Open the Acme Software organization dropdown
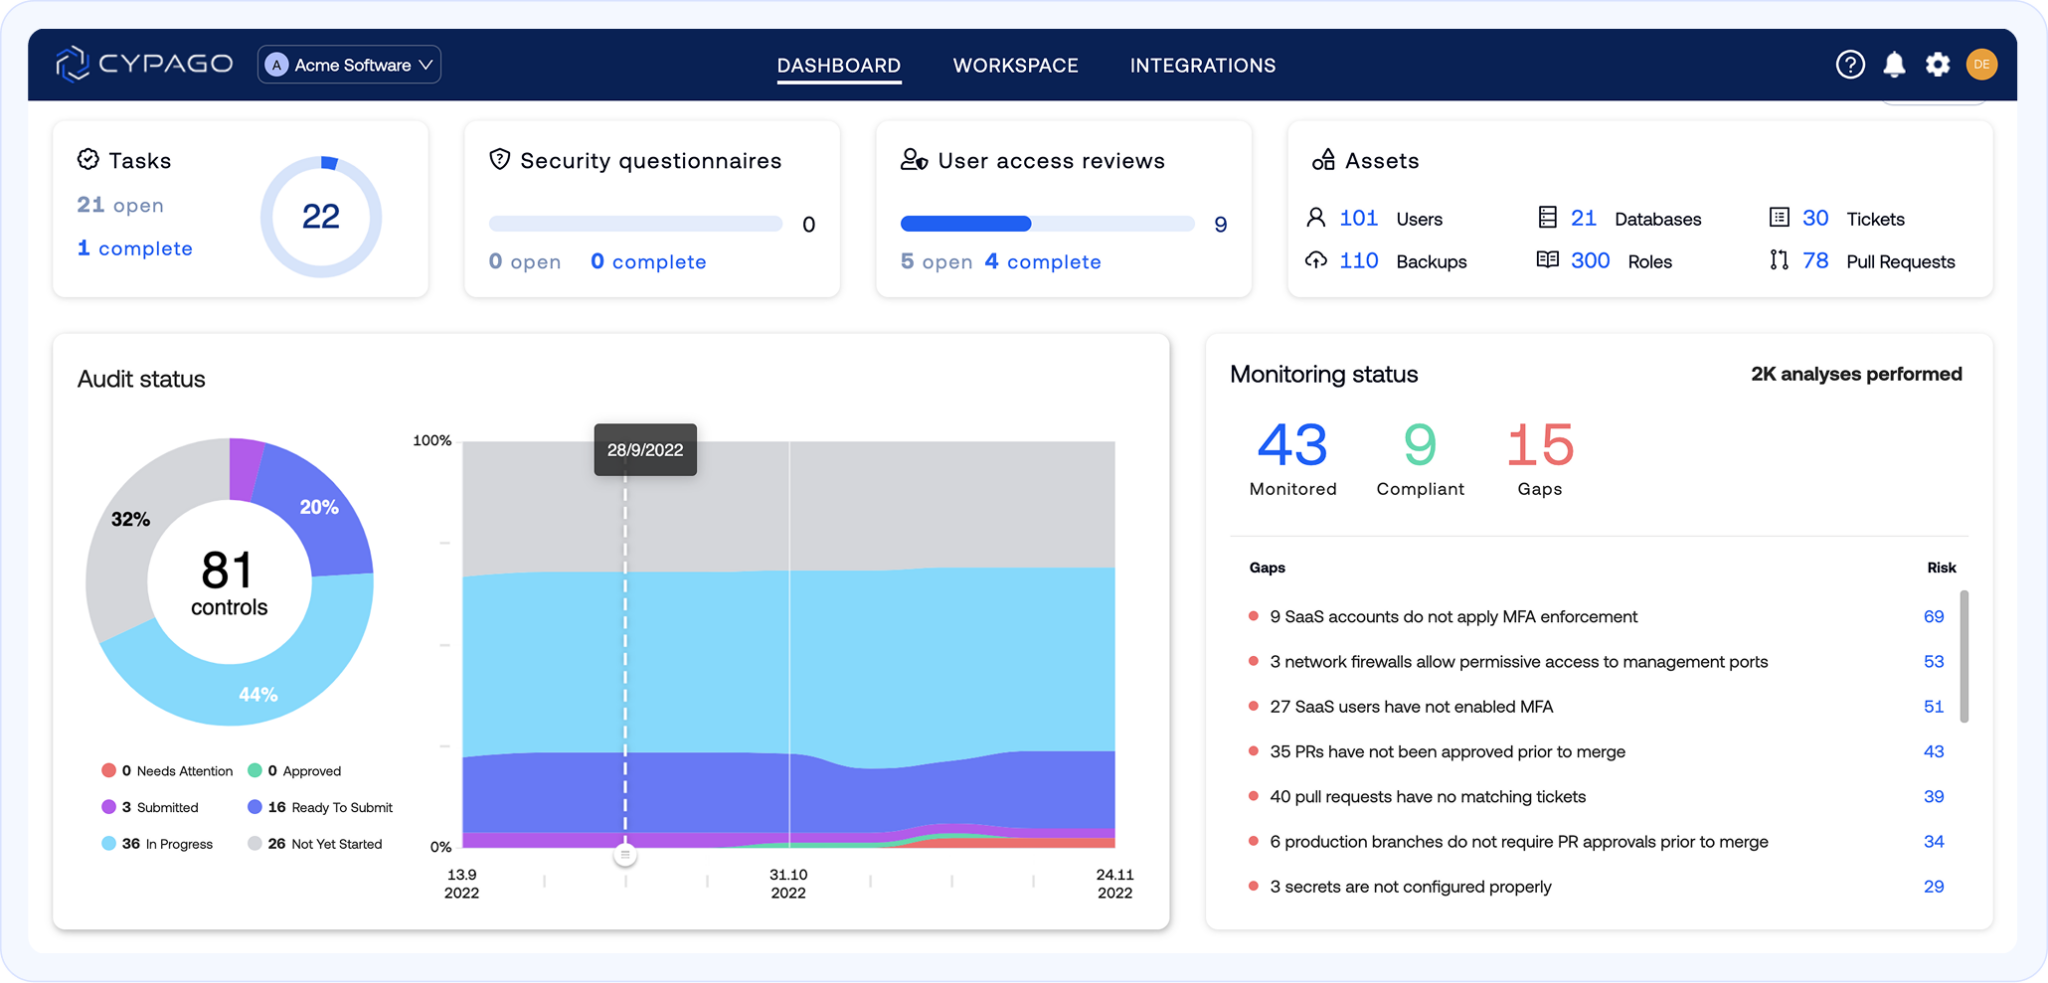This screenshot has width=2048, height=983. [x=349, y=65]
